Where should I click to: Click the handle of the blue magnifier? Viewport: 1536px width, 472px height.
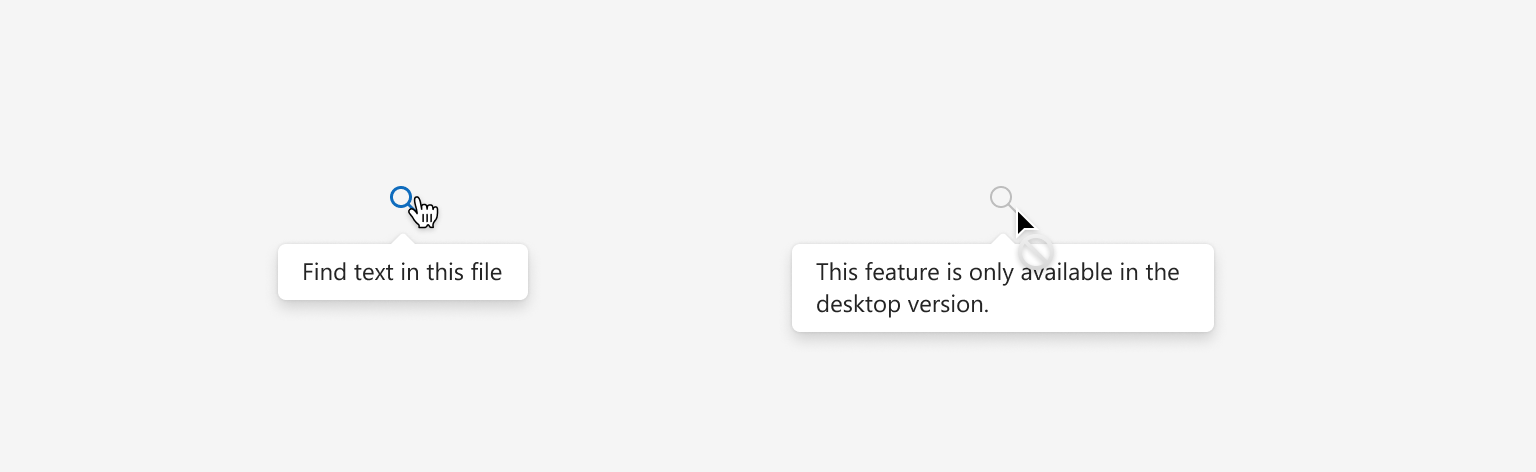point(412,208)
